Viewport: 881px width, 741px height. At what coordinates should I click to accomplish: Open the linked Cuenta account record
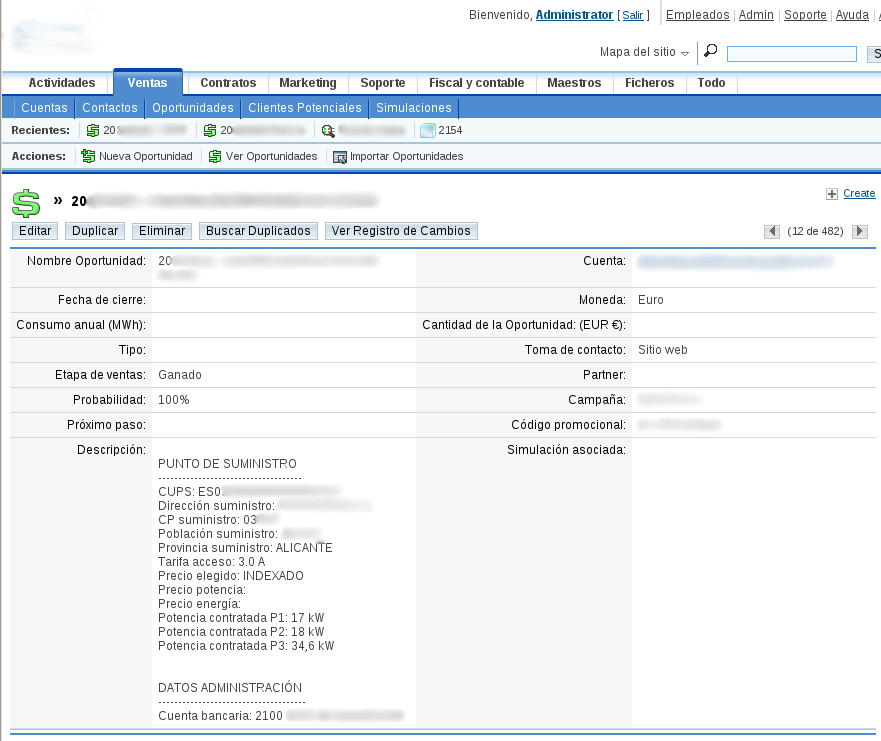coord(737,261)
